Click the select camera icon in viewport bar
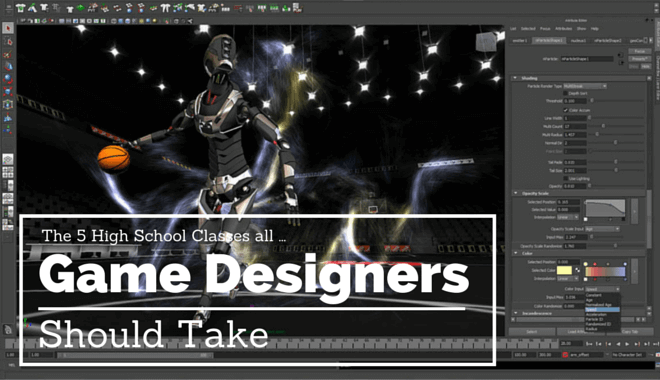The height and width of the screenshot is (380, 660). pos(24,21)
